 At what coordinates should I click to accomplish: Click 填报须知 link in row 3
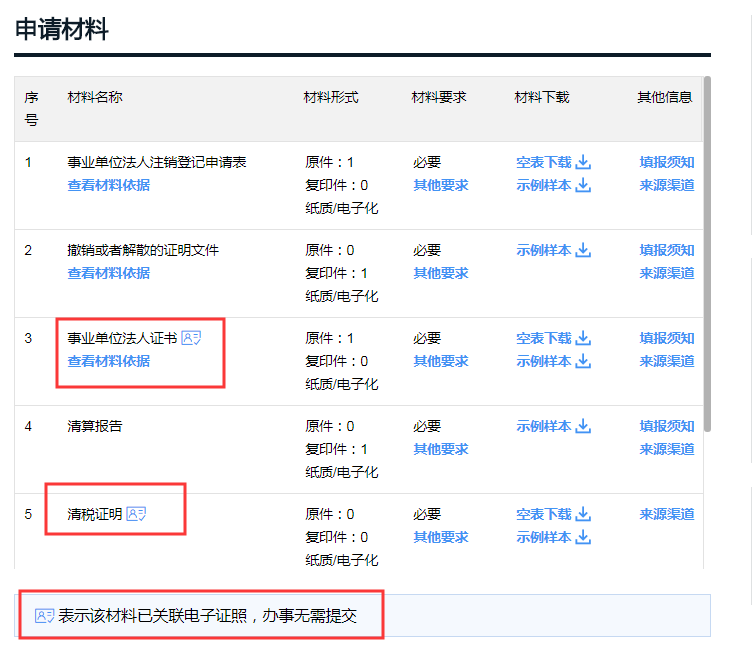[x=666, y=338]
